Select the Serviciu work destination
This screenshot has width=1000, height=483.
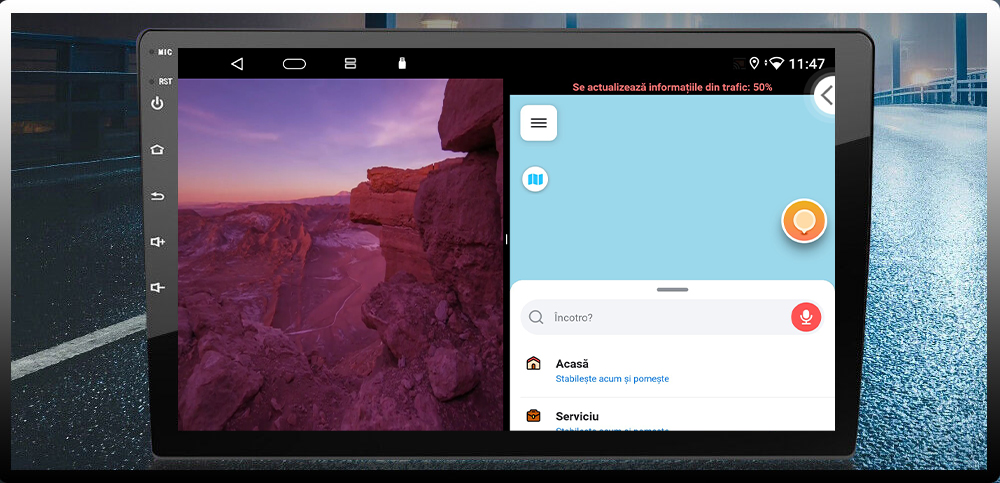pos(672,414)
